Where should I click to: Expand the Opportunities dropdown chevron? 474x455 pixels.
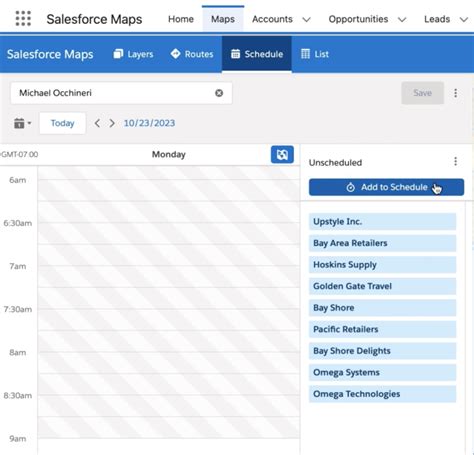402,20
